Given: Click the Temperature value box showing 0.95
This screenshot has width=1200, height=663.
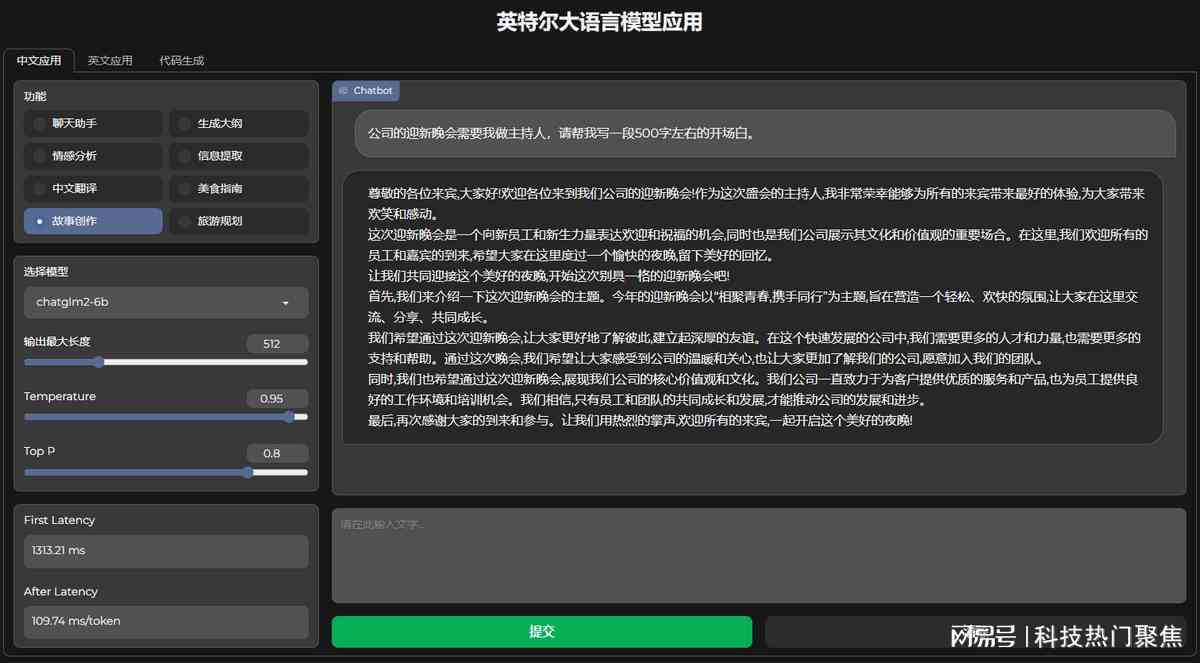Looking at the screenshot, I should 277,398.
